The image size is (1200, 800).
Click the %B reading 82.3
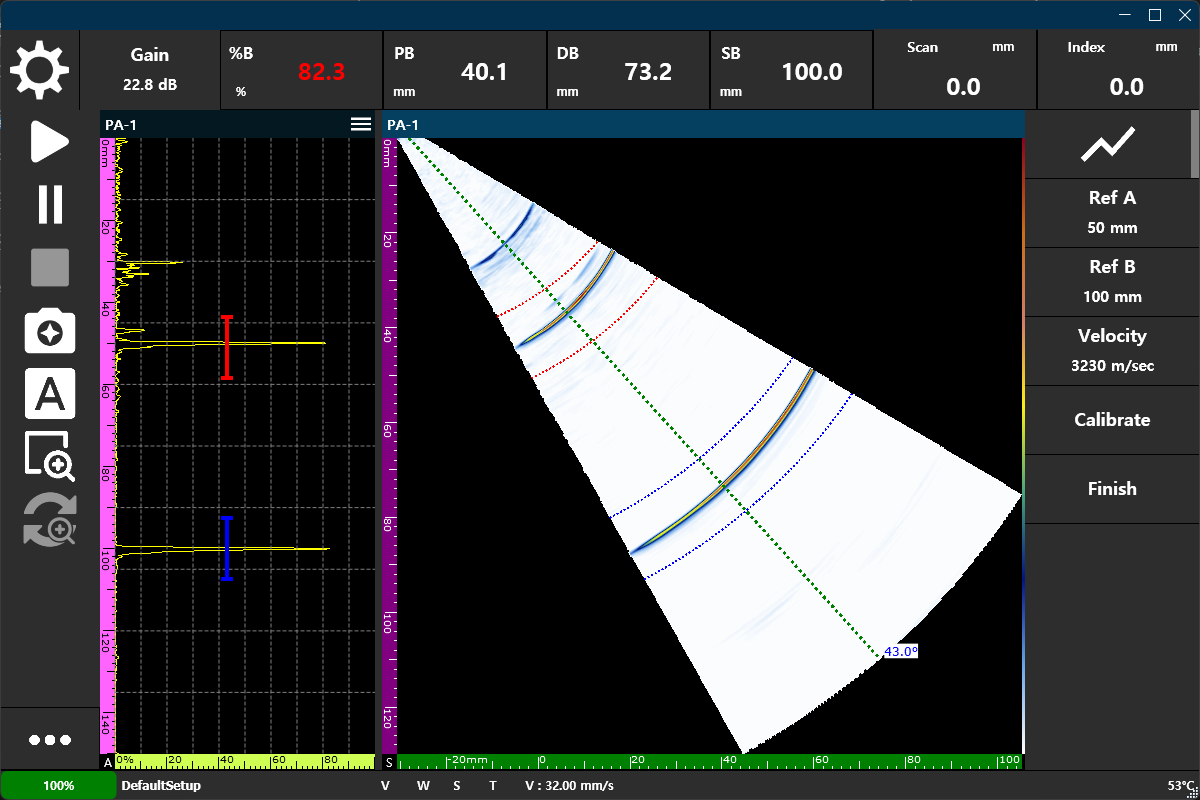click(x=302, y=70)
